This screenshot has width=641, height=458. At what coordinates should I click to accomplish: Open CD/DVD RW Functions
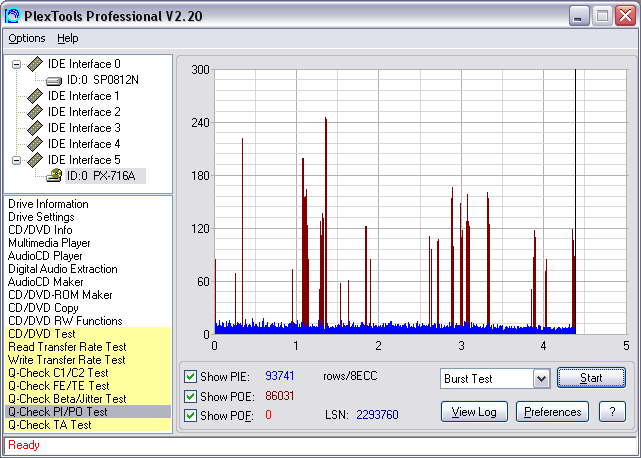(65, 321)
